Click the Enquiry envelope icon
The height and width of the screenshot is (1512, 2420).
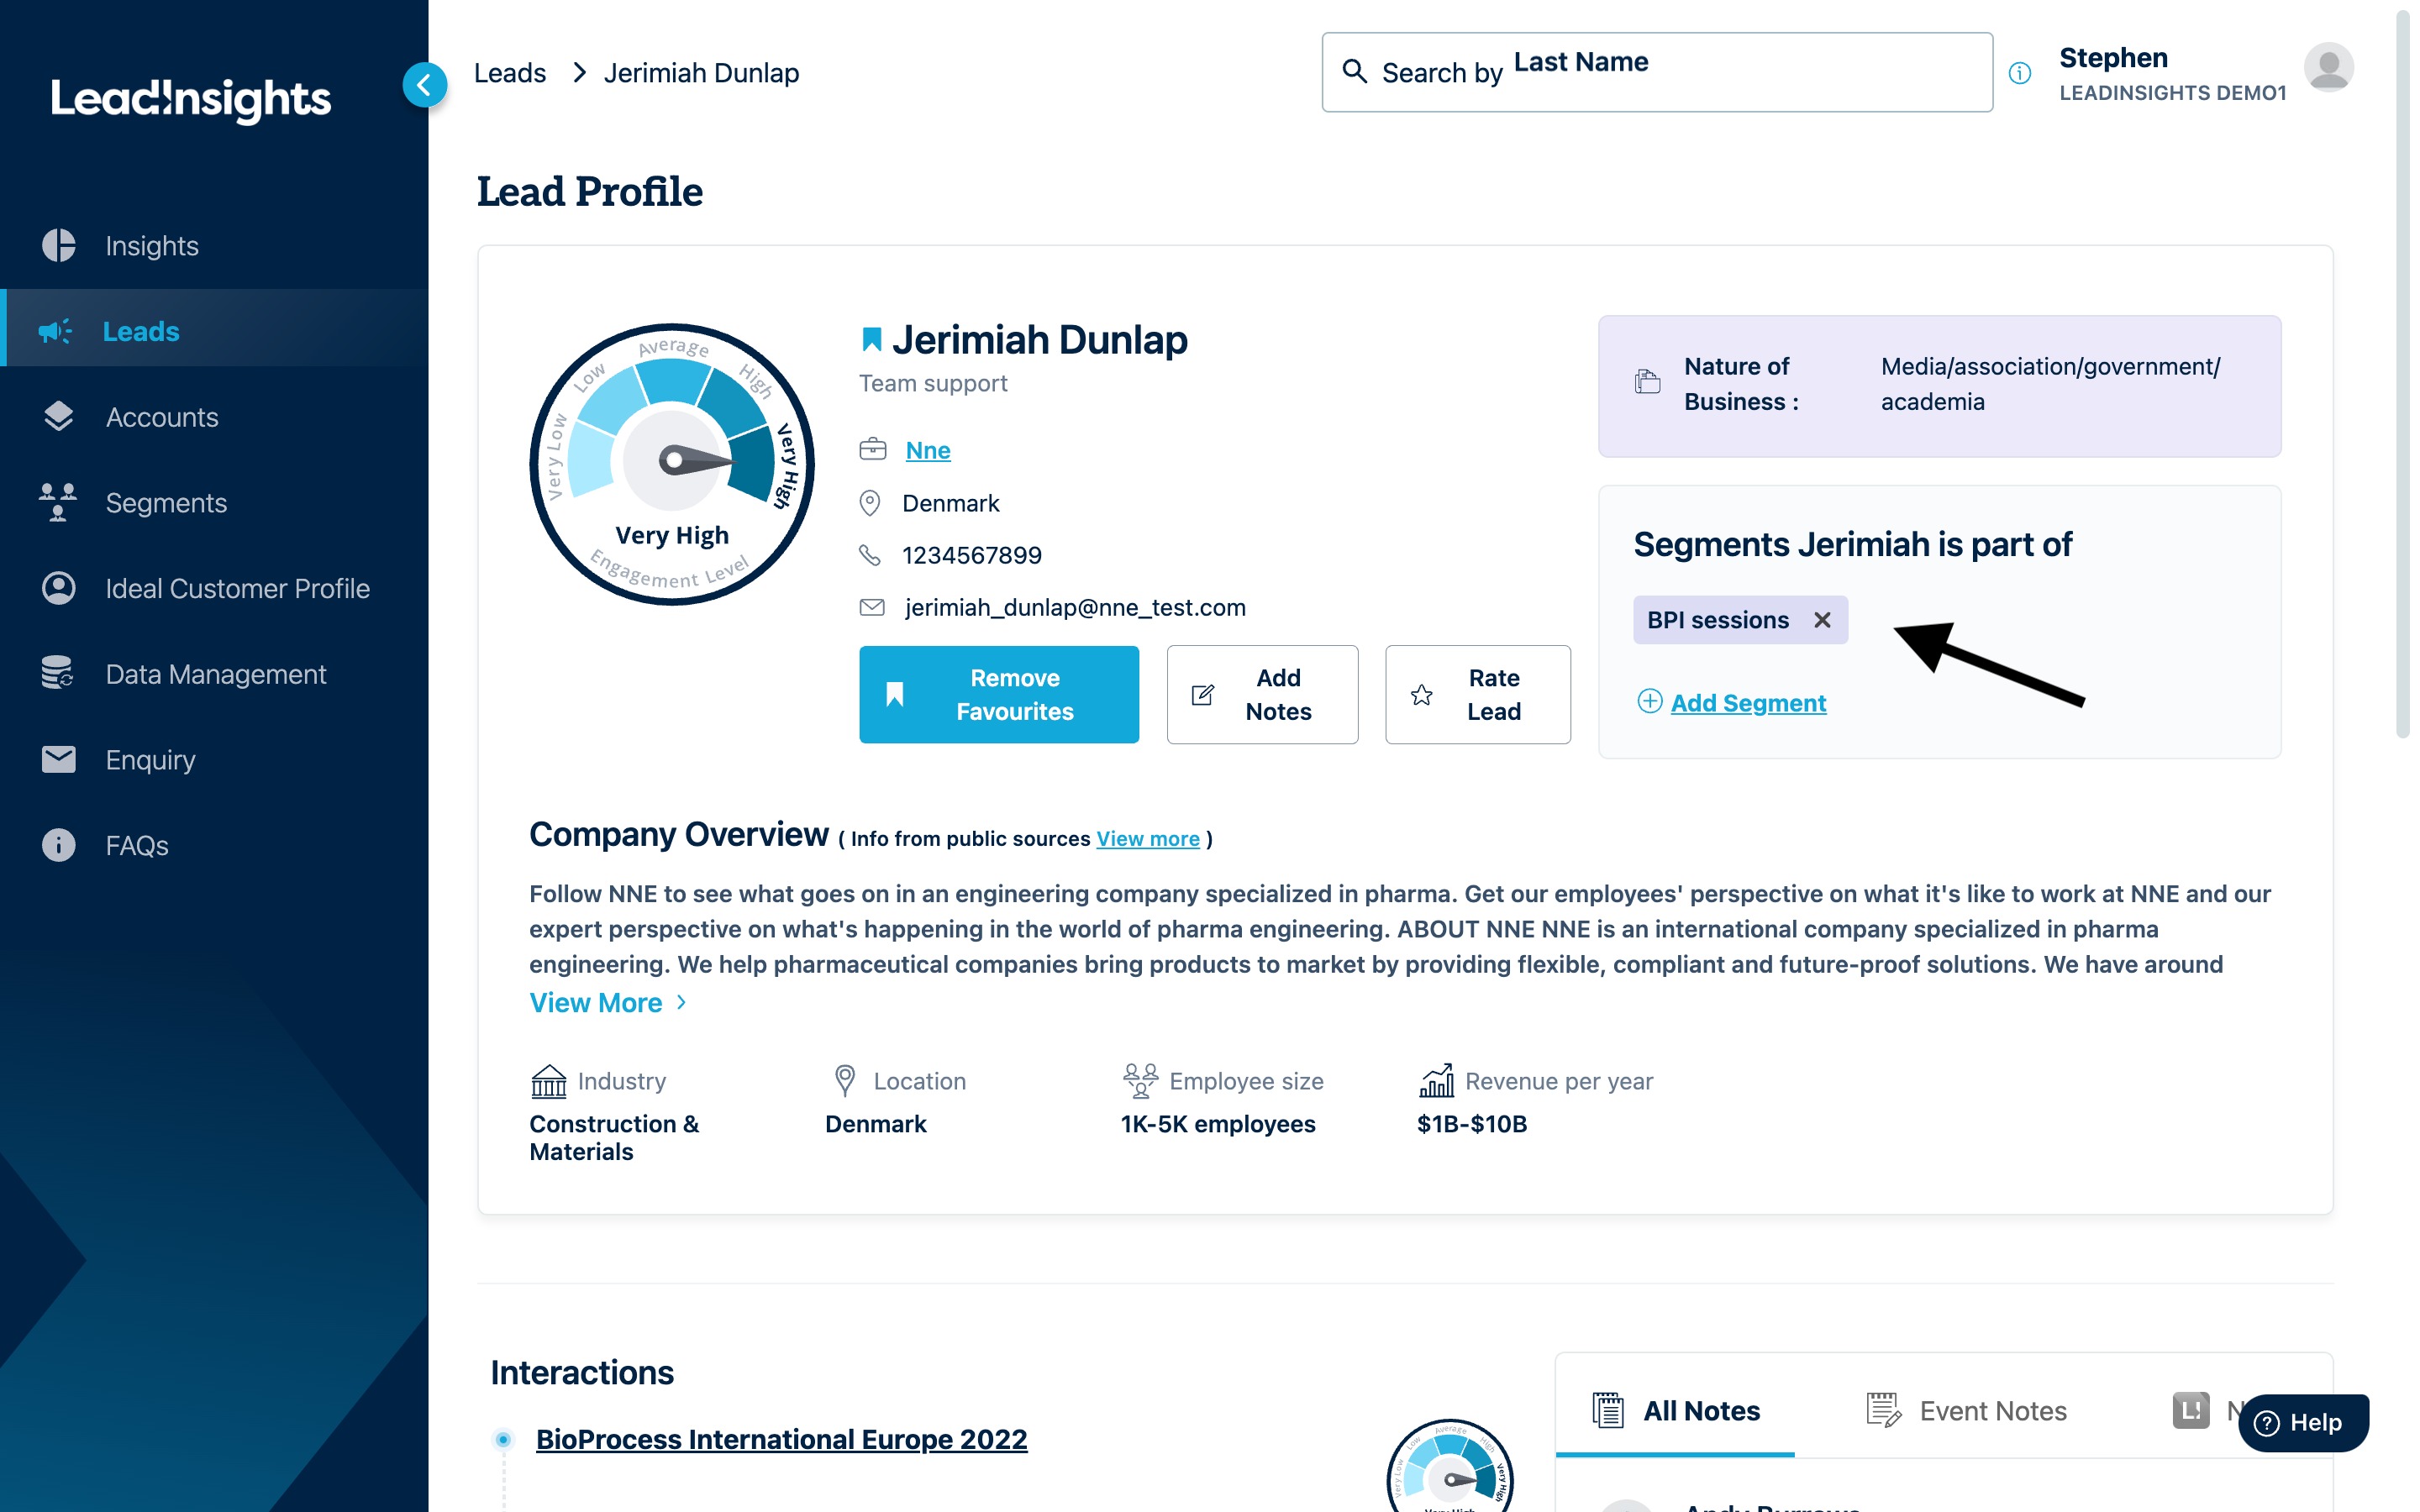tap(58, 759)
